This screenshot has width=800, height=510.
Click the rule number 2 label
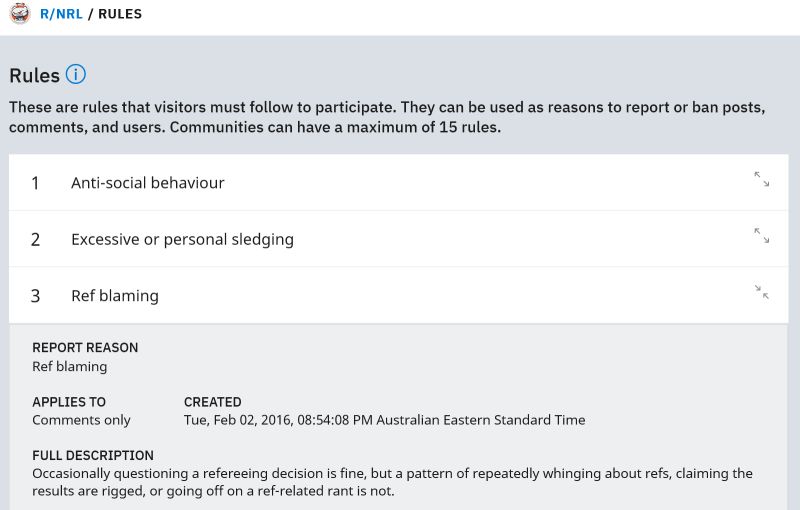(x=35, y=239)
